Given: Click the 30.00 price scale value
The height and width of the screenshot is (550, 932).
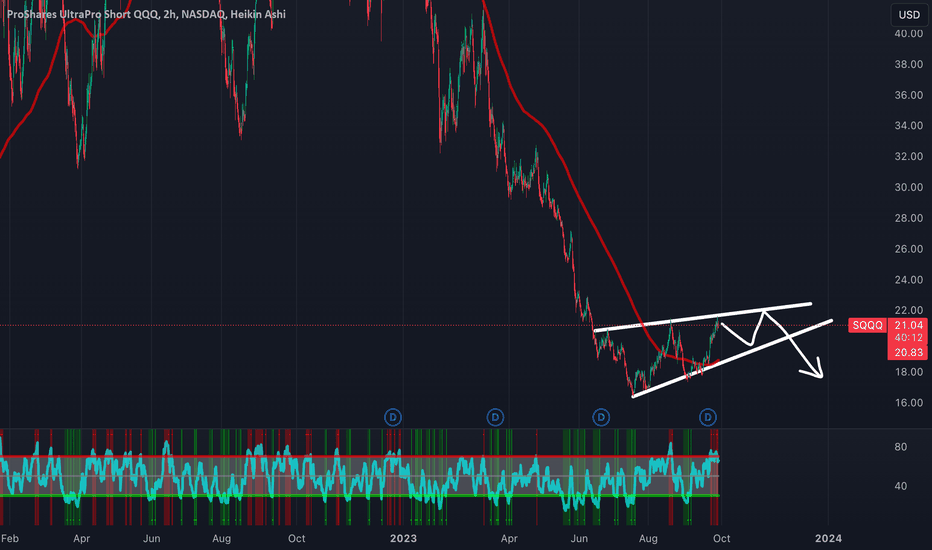Looking at the screenshot, I should point(909,187).
